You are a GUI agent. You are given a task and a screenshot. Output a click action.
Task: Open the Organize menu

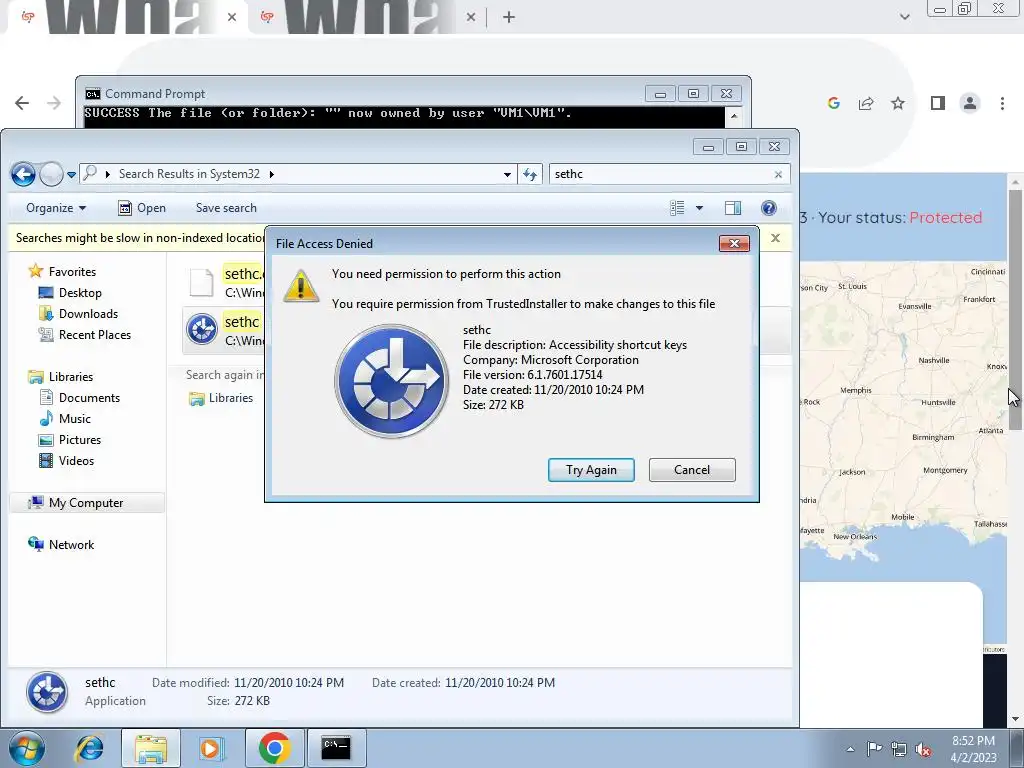click(x=56, y=208)
